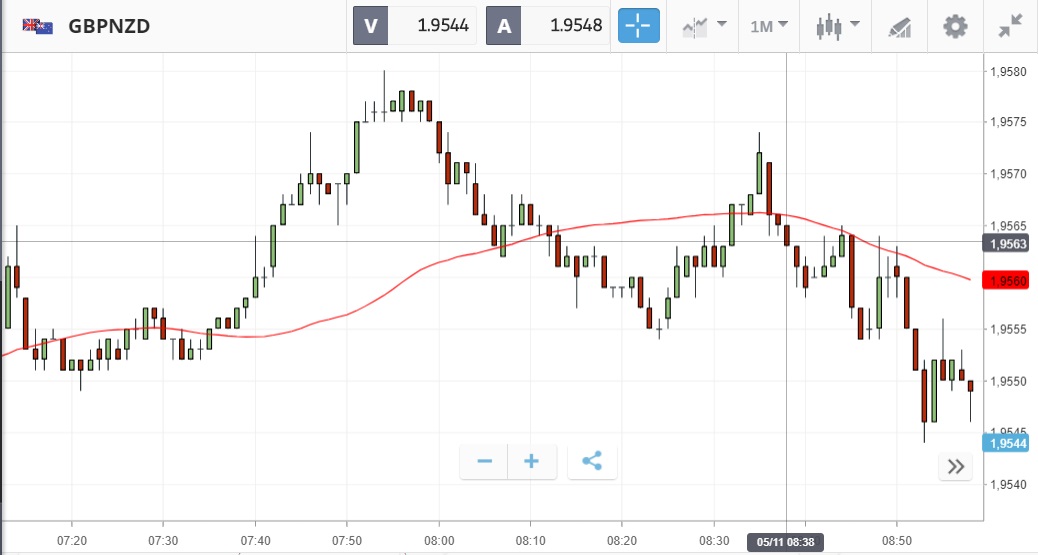1038x555 pixels.
Task: Jump to latest candles double-arrow
Action: tap(956, 466)
